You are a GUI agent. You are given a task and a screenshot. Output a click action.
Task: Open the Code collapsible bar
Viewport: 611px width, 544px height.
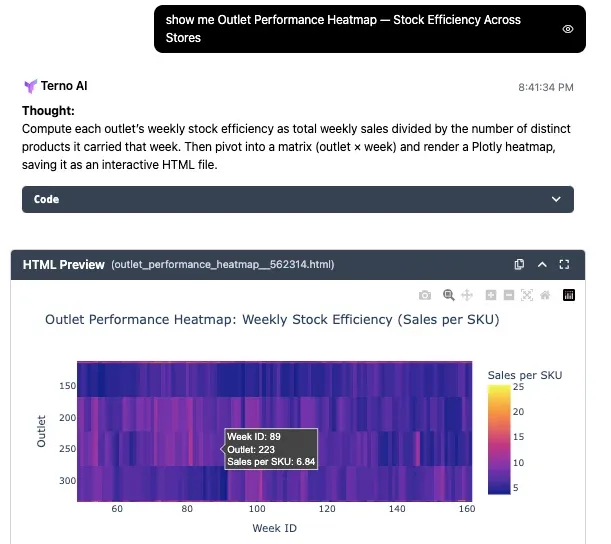click(x=297, y=199)
